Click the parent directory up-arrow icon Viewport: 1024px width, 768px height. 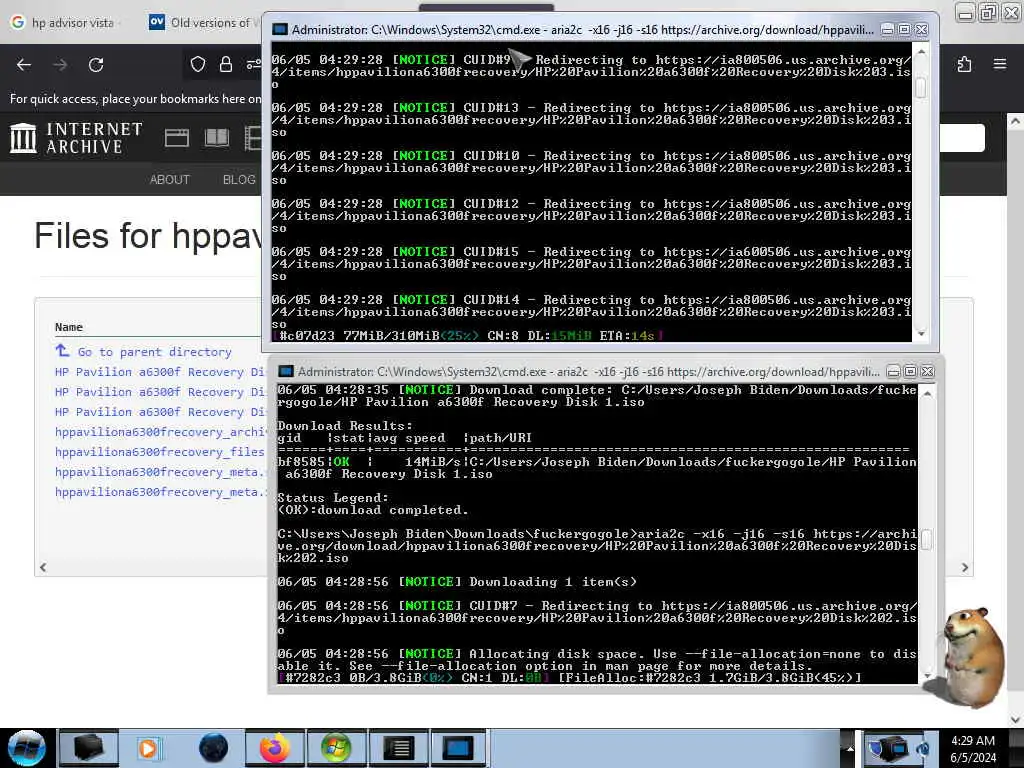pos(62,351)
